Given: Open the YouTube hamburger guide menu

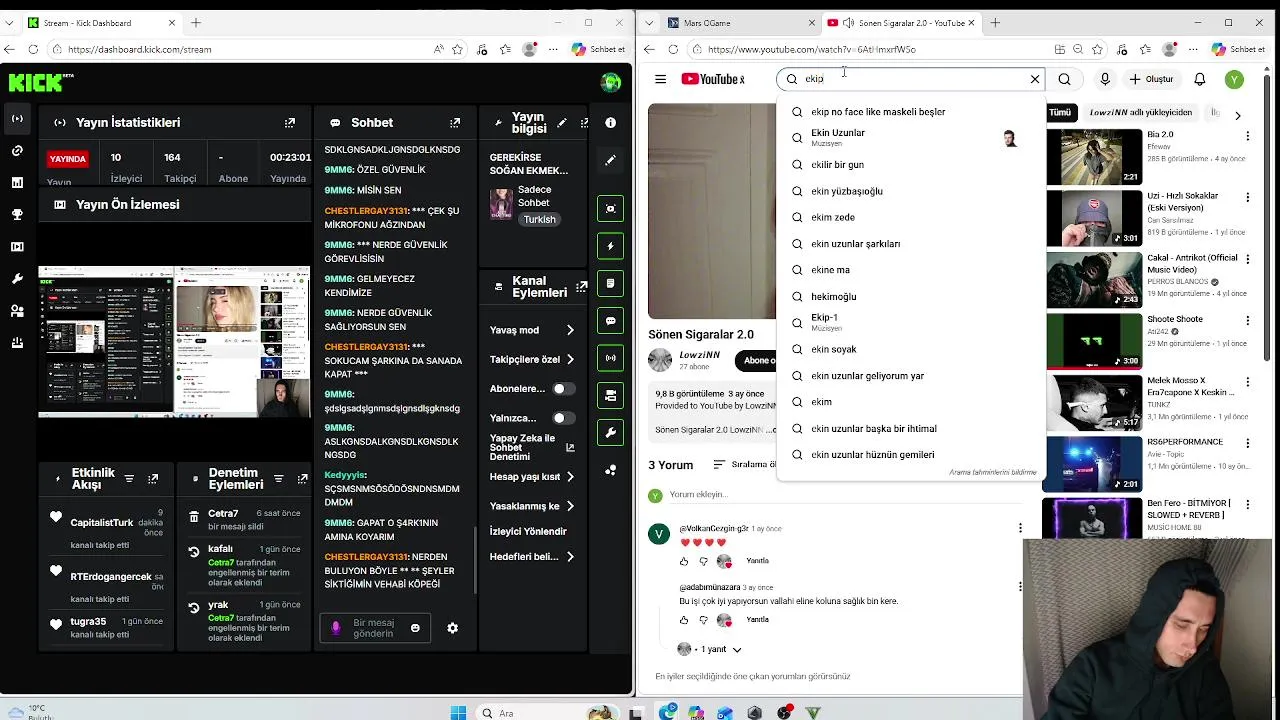Looking at the screenshot, I should coord(660,79).
